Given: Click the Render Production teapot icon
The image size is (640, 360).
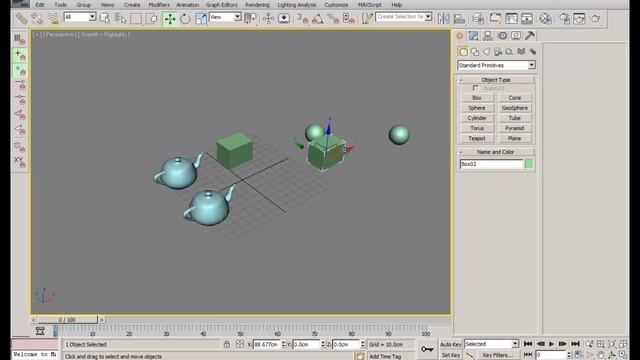Looking at the screenshot, I should [596, 18].
